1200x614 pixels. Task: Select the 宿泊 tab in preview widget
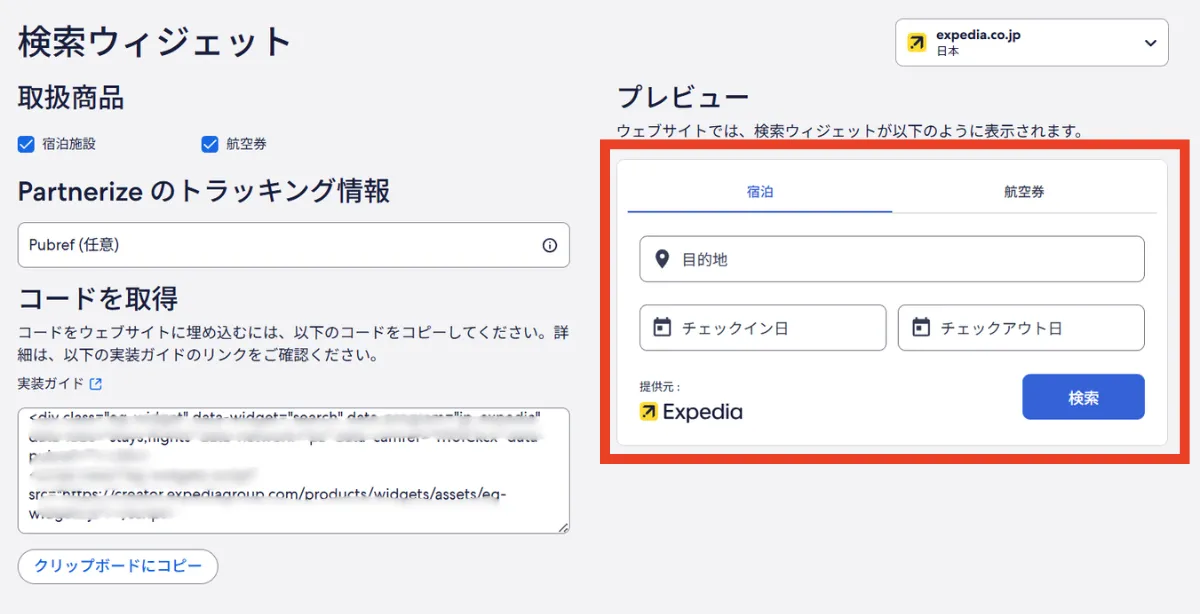click(759, 190)
